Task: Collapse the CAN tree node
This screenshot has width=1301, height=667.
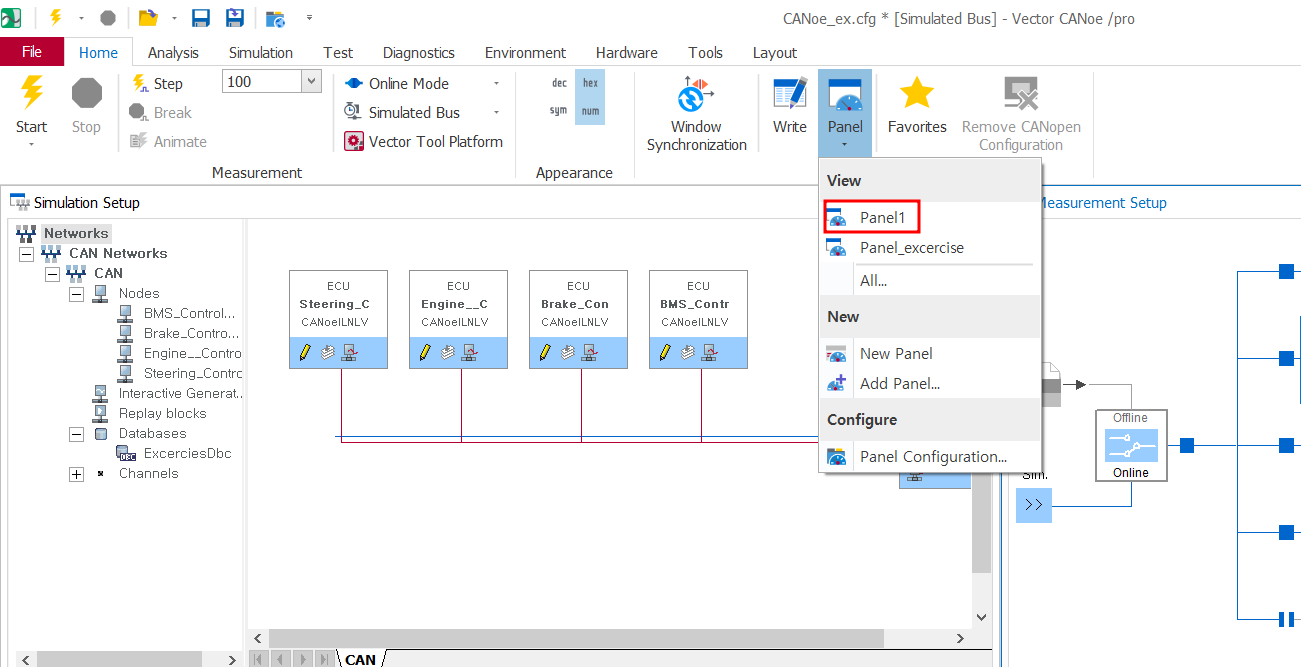Action: point(52,274)
